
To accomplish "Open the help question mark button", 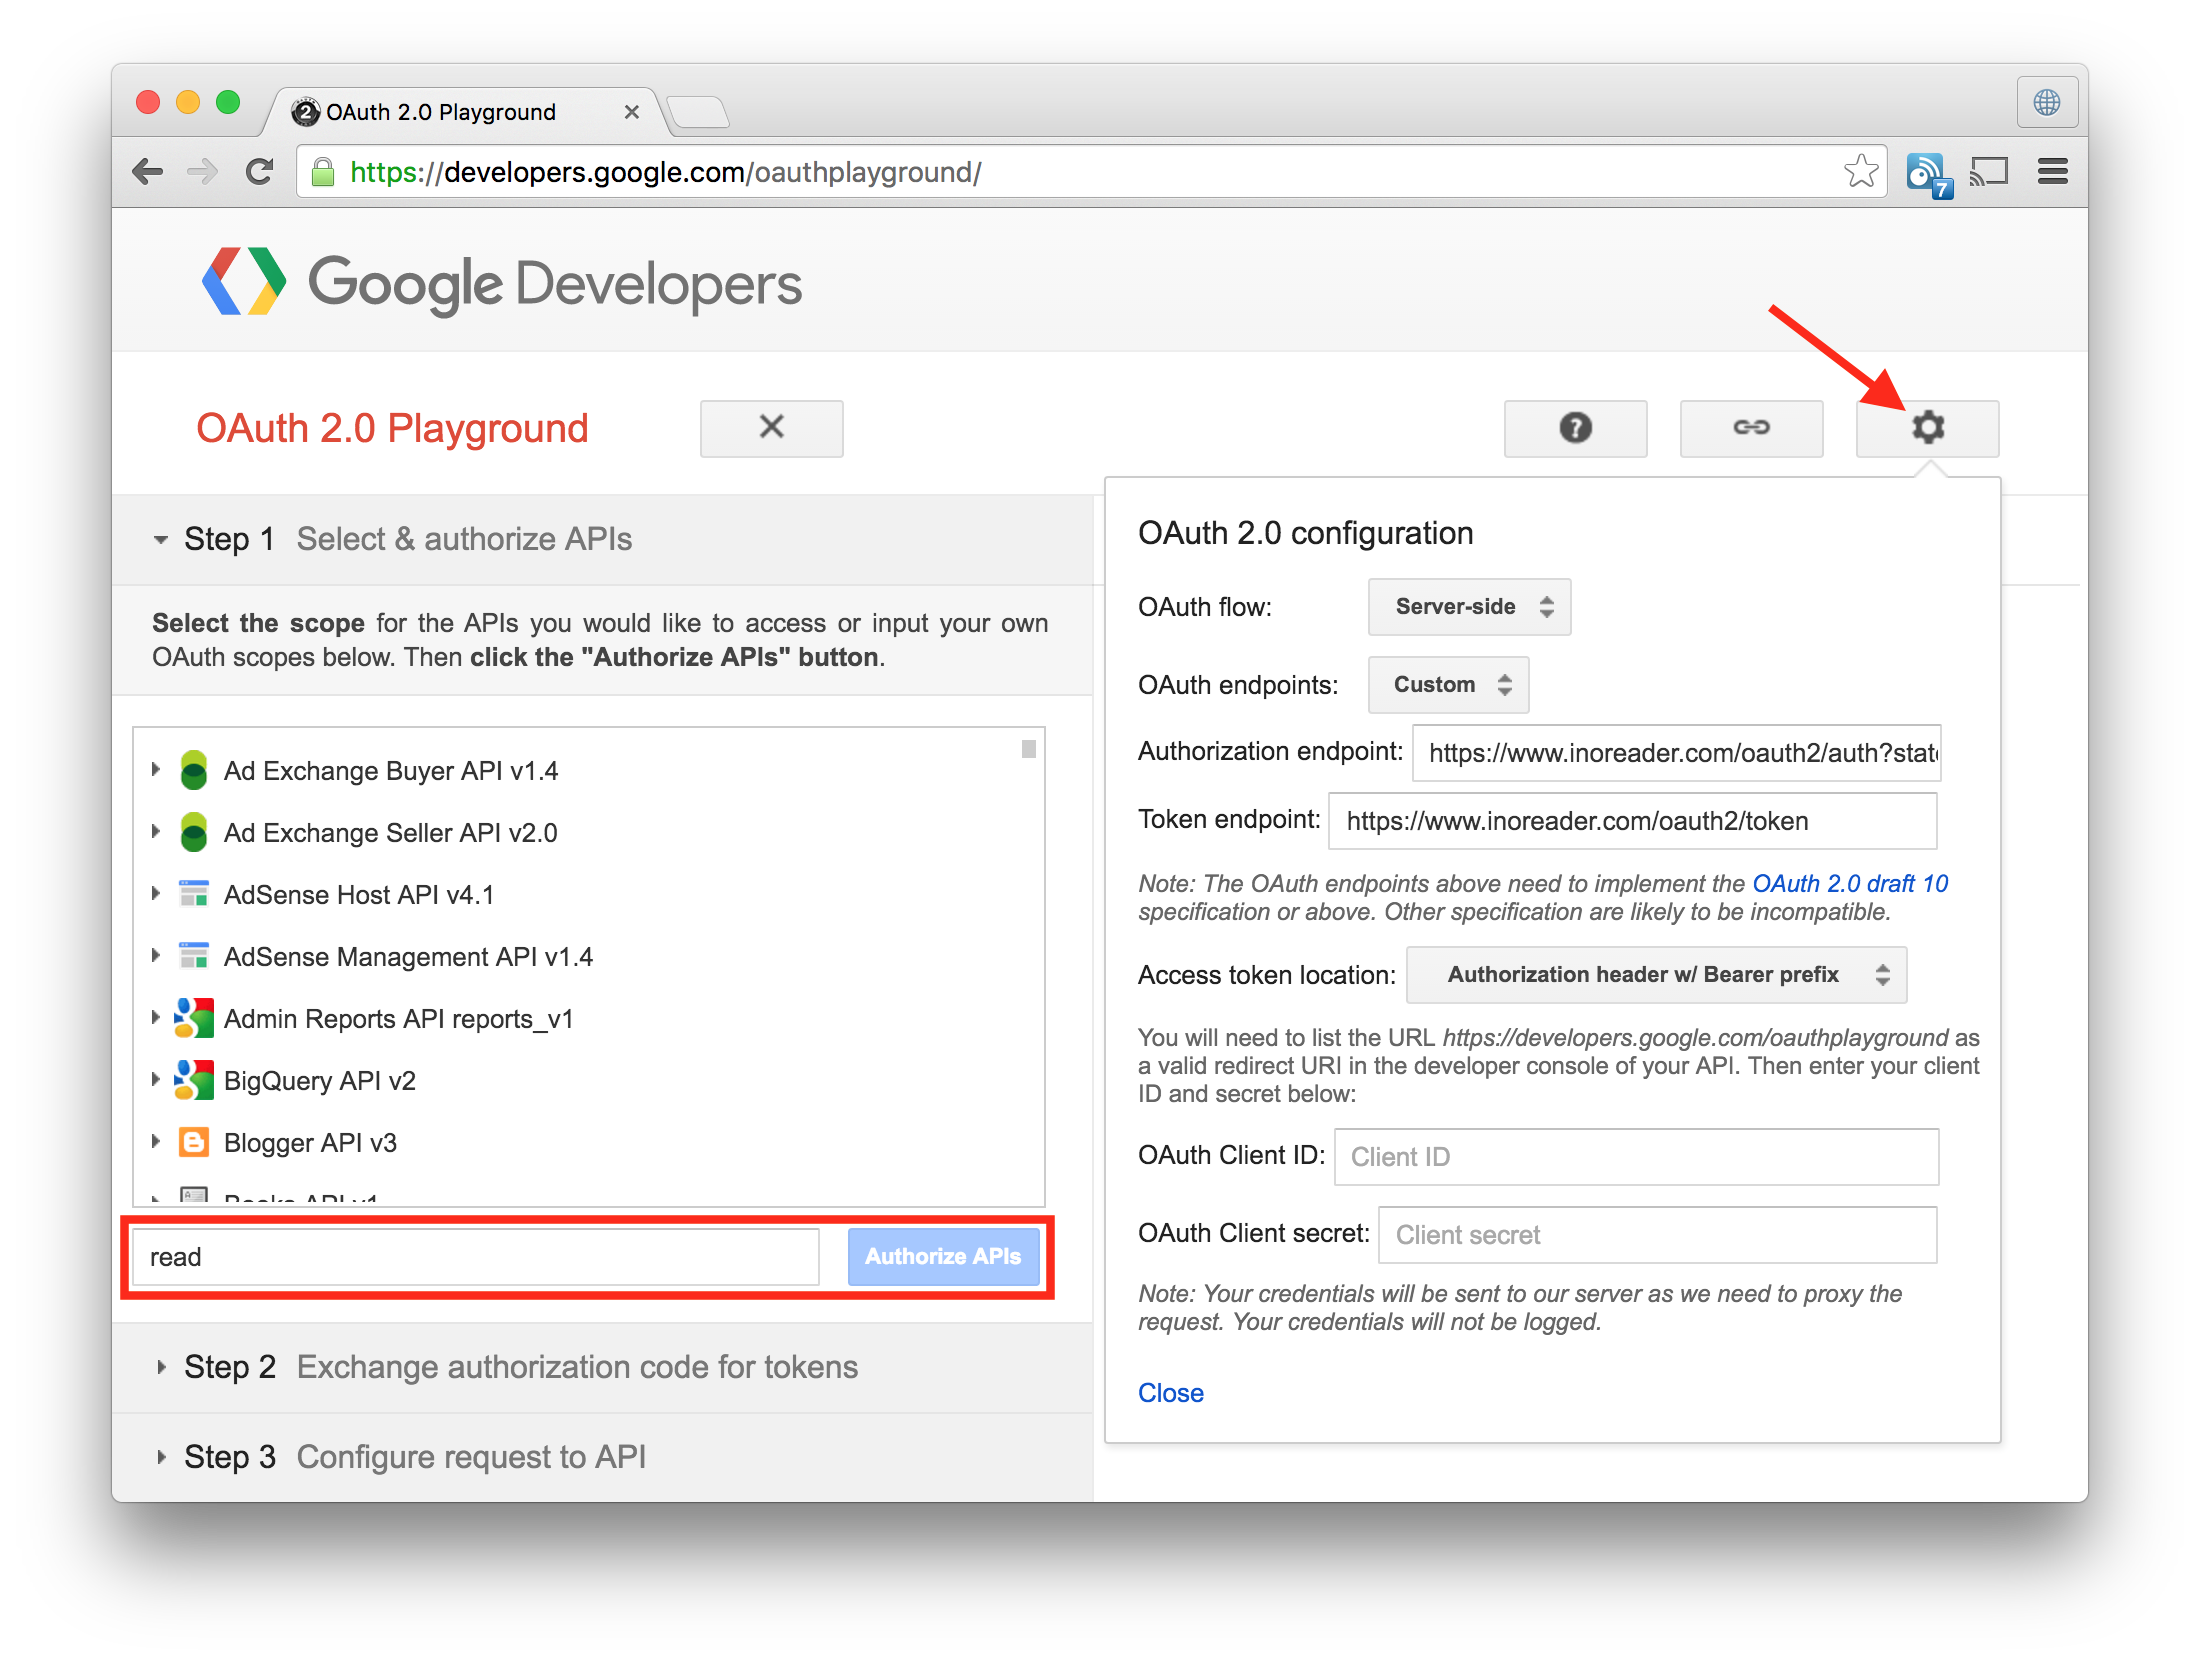I will 1575,428.
